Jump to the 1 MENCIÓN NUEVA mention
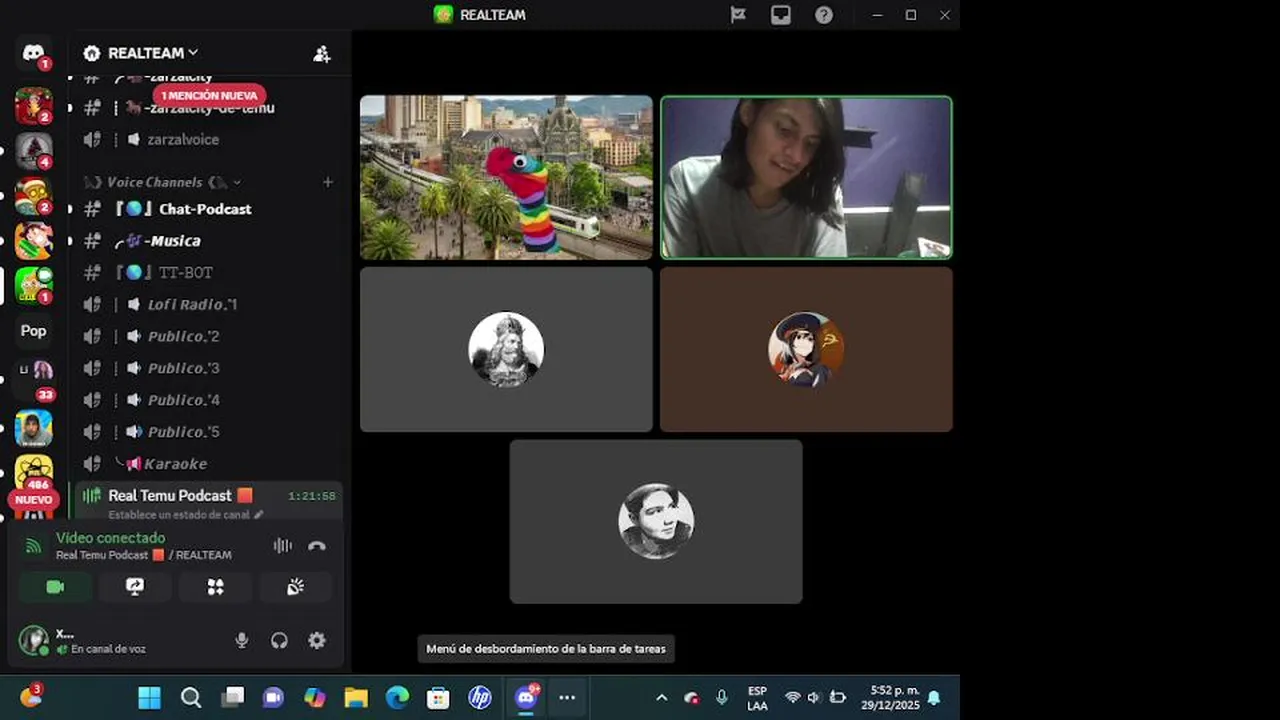 (x=209, y=95)
